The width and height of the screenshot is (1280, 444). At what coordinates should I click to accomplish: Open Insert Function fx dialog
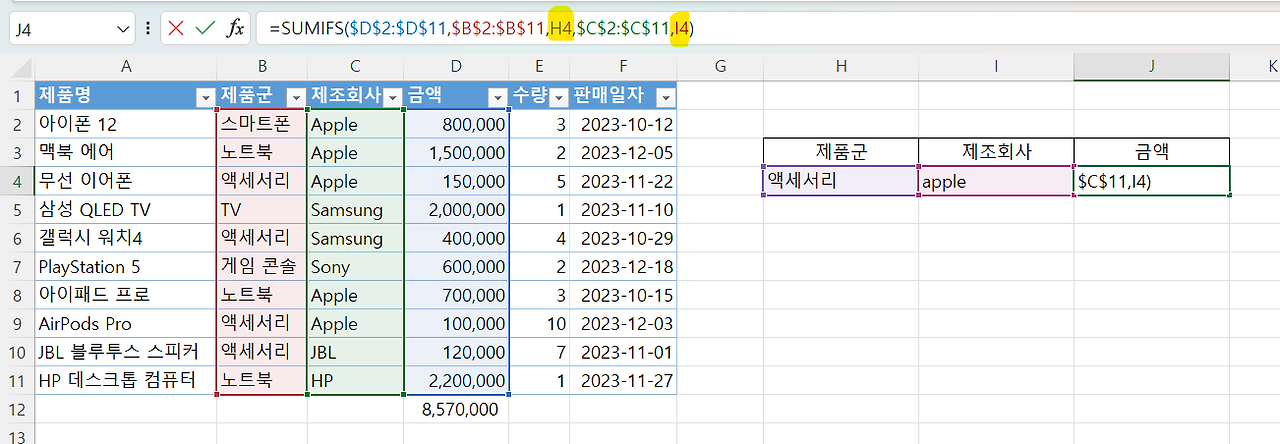click(235, 29)
